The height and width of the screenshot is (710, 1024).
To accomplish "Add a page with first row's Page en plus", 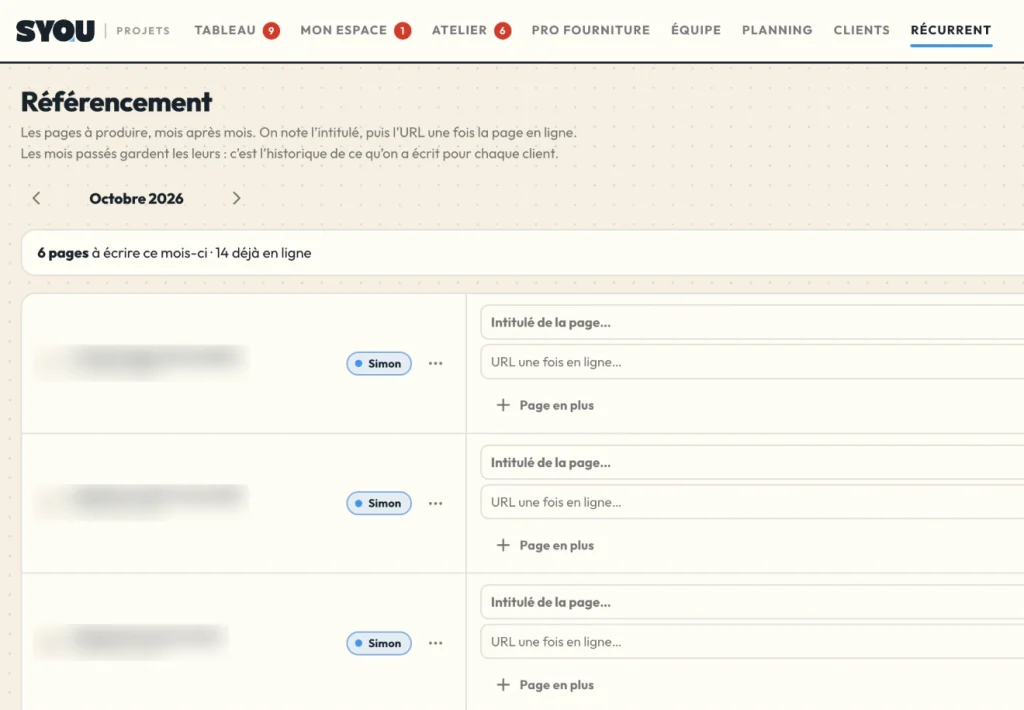I will [x=545, y=405].
